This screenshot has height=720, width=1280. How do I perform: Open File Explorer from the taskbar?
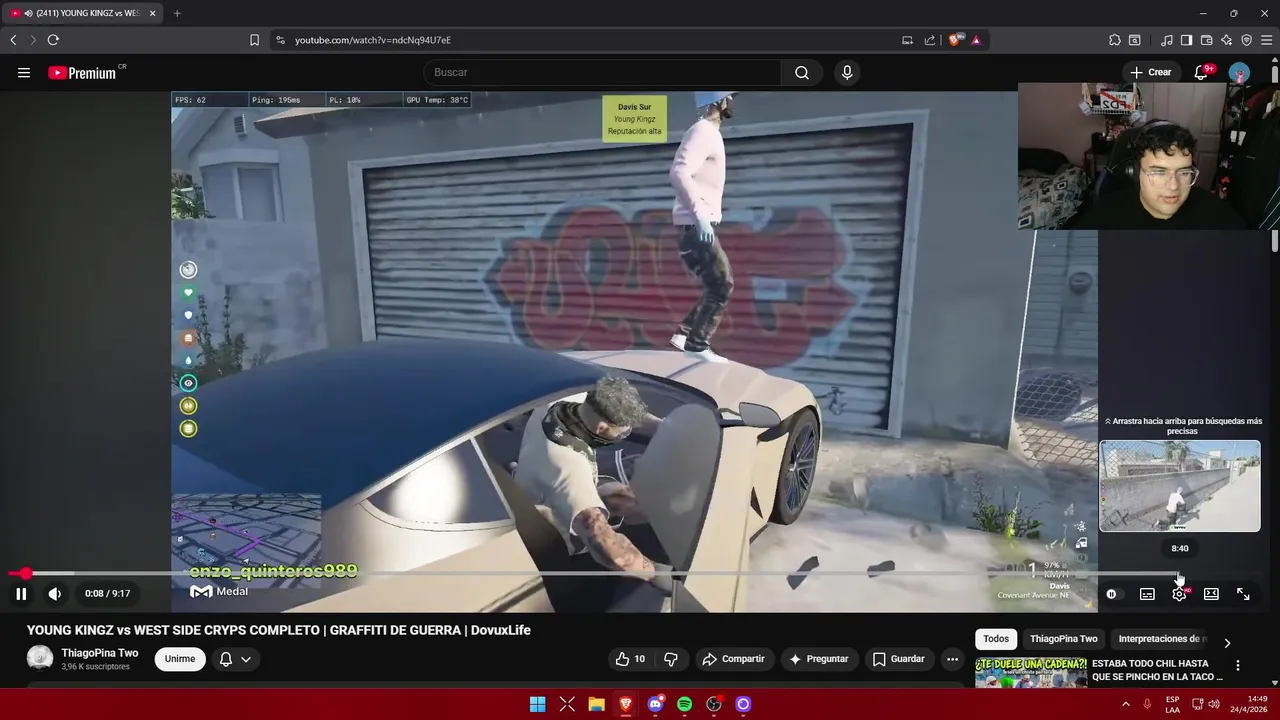(596, 704)
